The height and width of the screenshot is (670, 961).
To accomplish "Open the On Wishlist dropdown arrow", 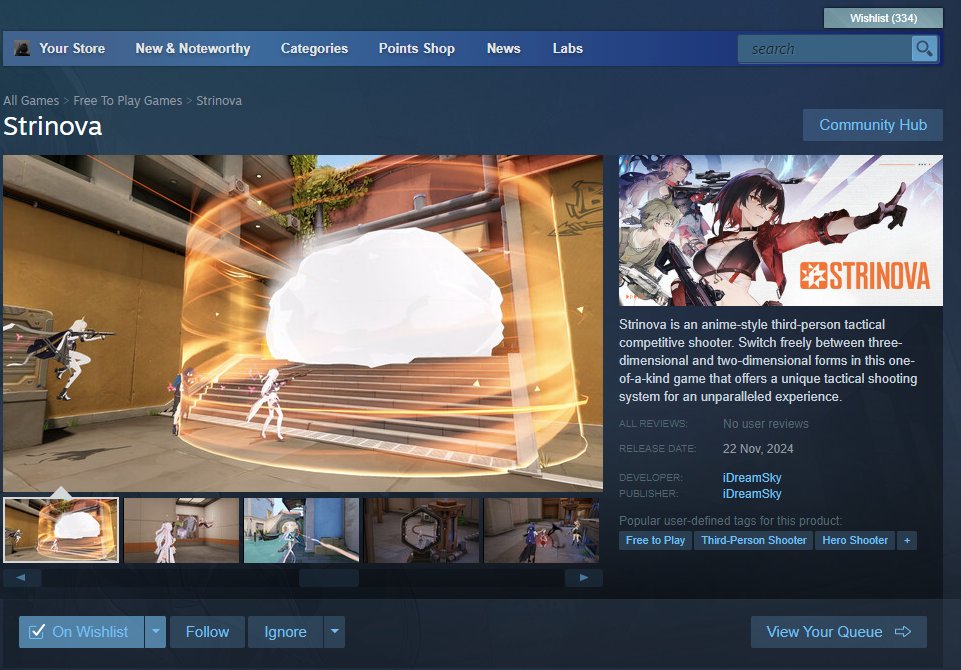I will click(156, 631).
